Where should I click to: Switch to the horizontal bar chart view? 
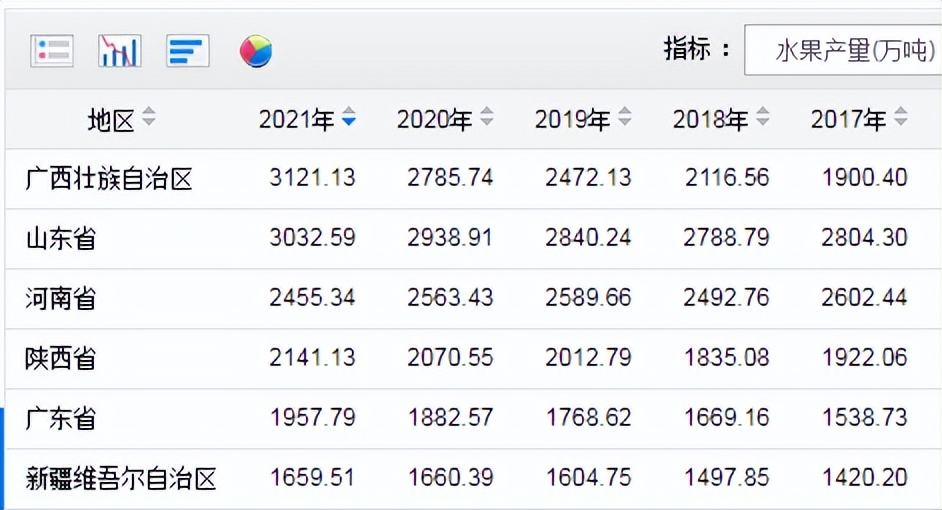pyautogui.click(x=187, y=50)
